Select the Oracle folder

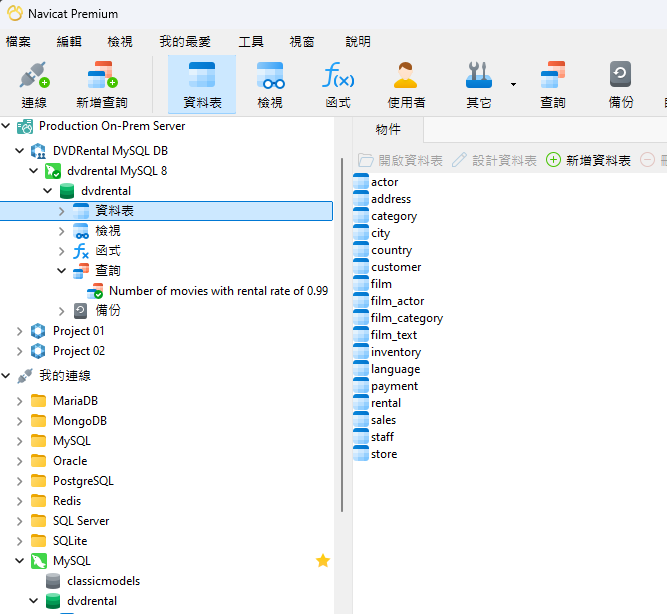[70, 461]
